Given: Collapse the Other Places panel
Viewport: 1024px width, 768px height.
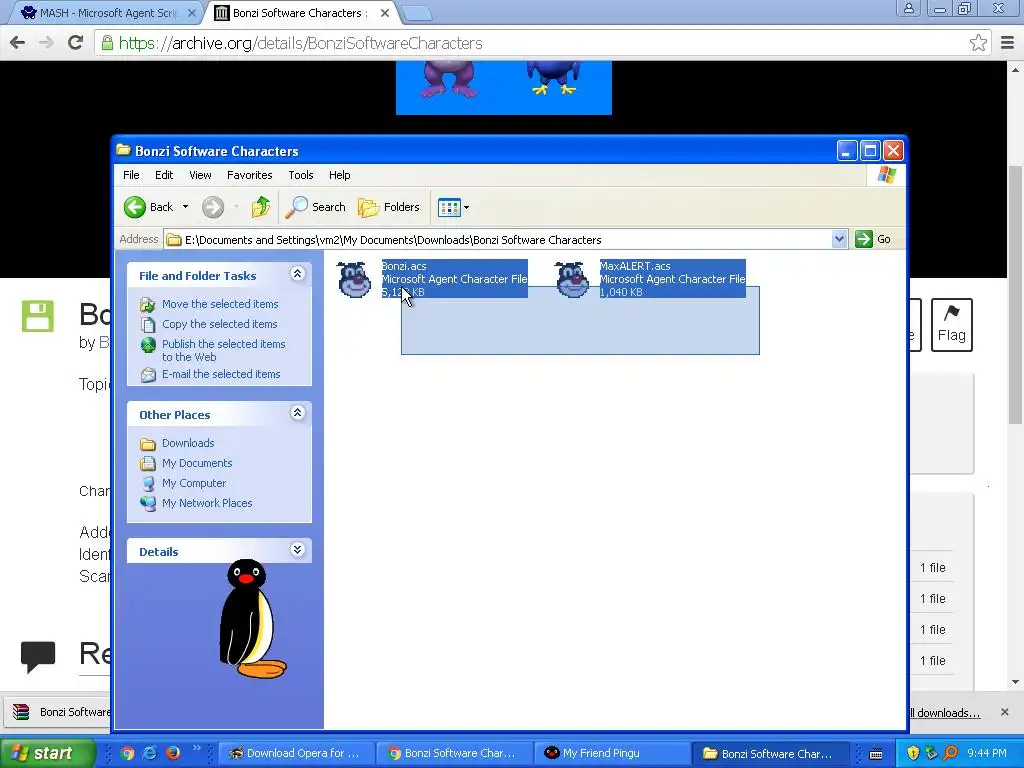Looking at the screenshot, I should [297, 413].
